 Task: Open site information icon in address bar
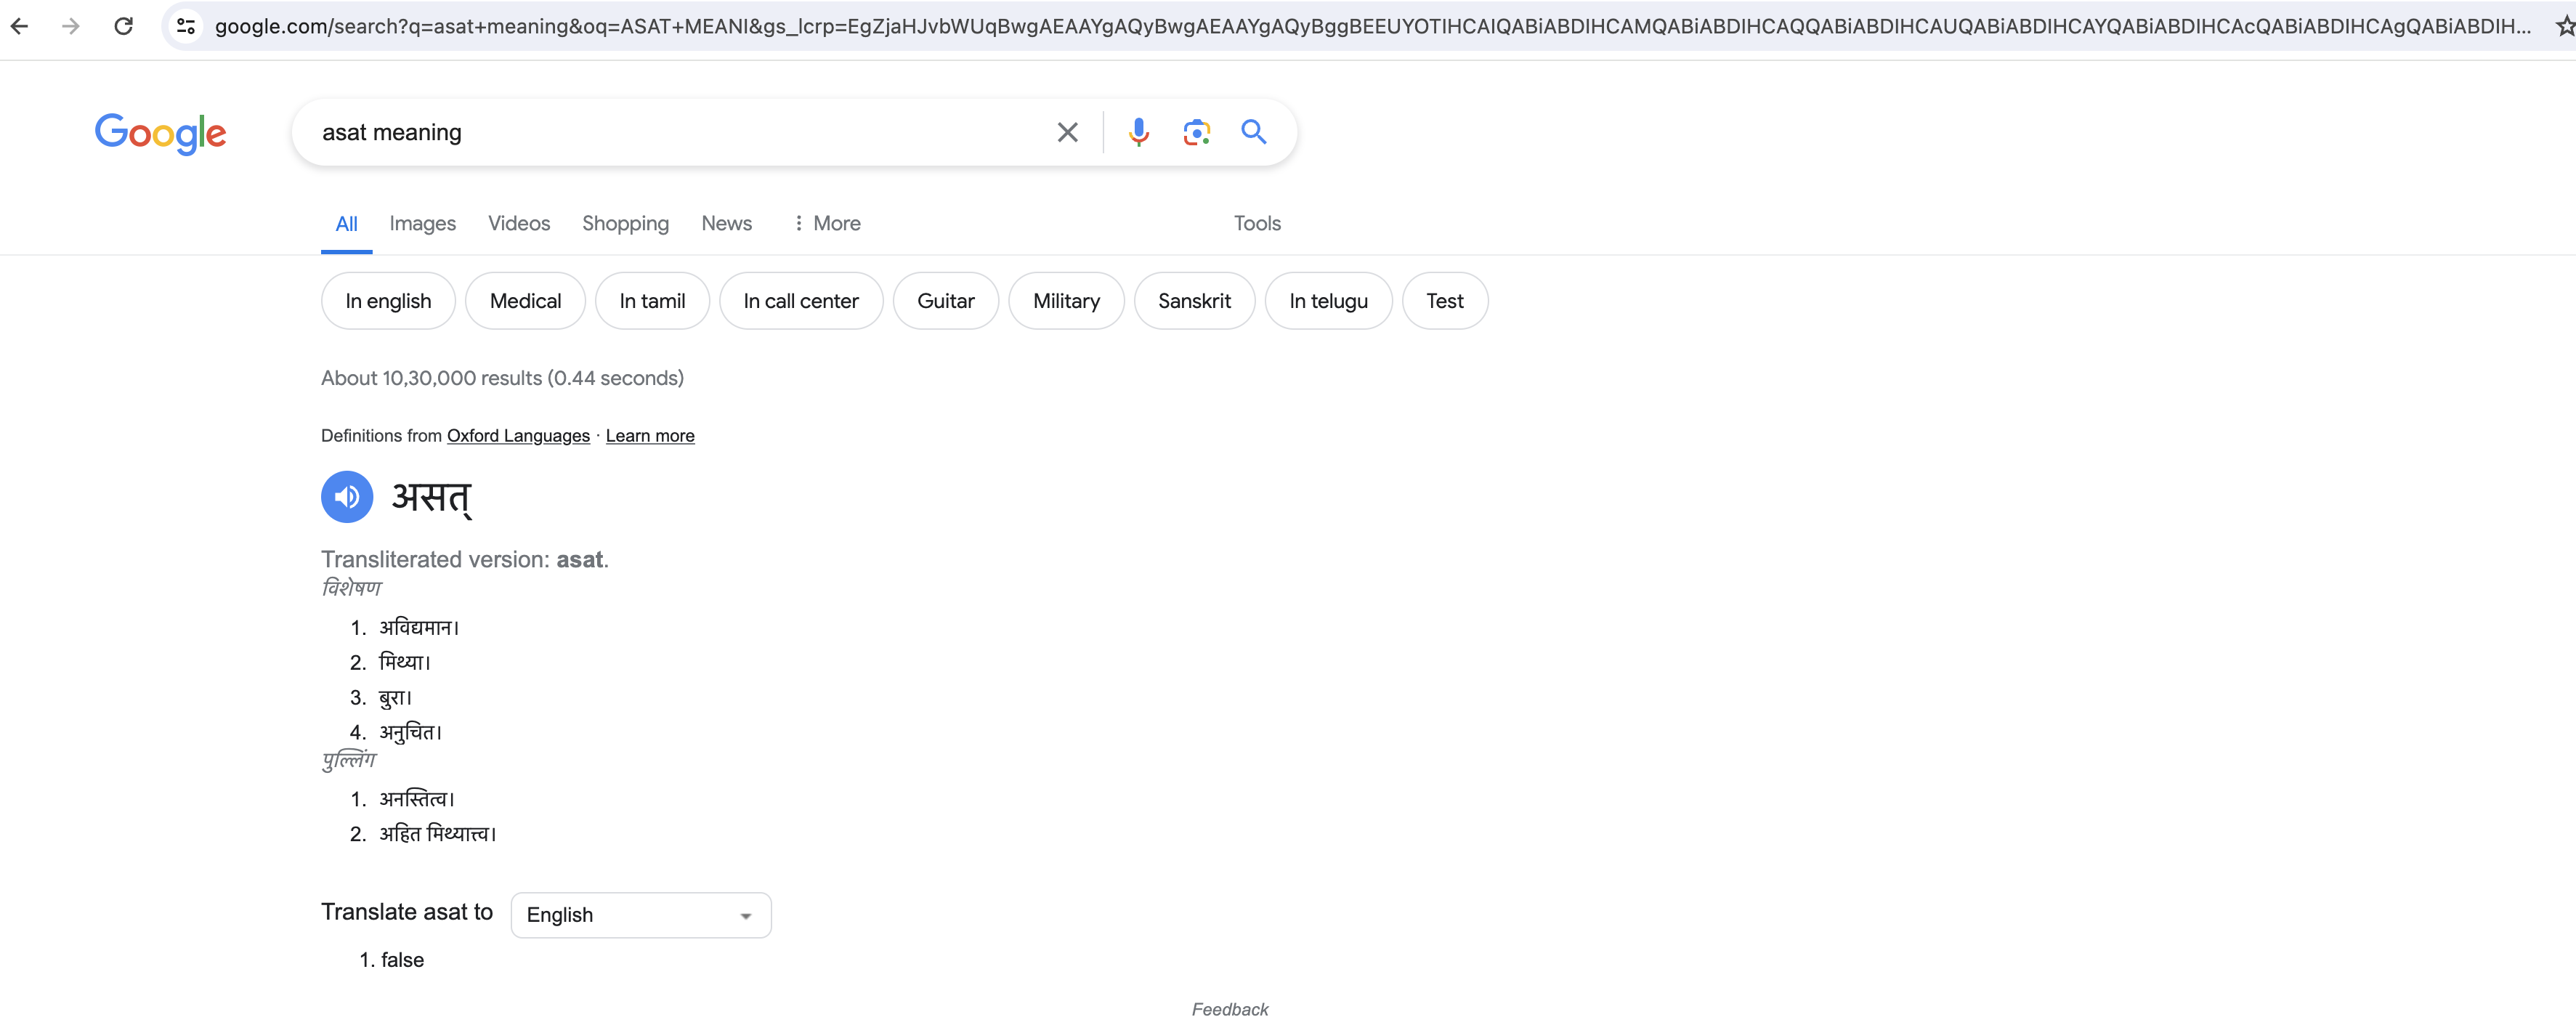(x=186, y=26)
